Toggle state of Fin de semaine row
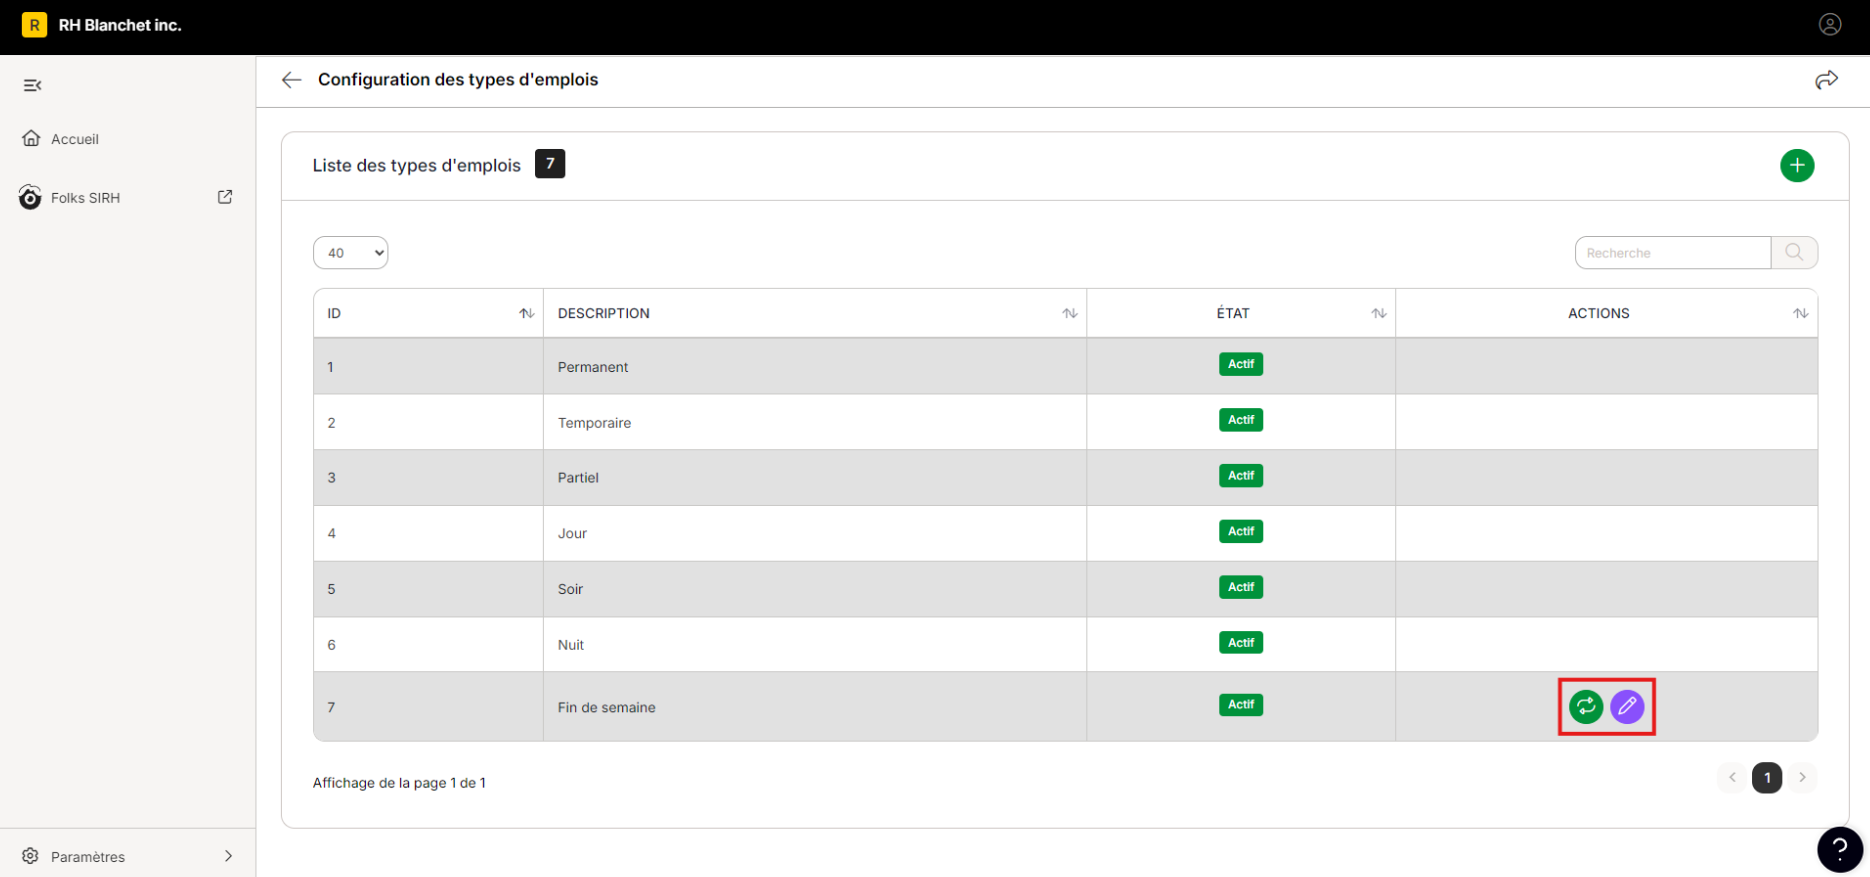The image size is (1870, 877). [x=1585, y=707]
